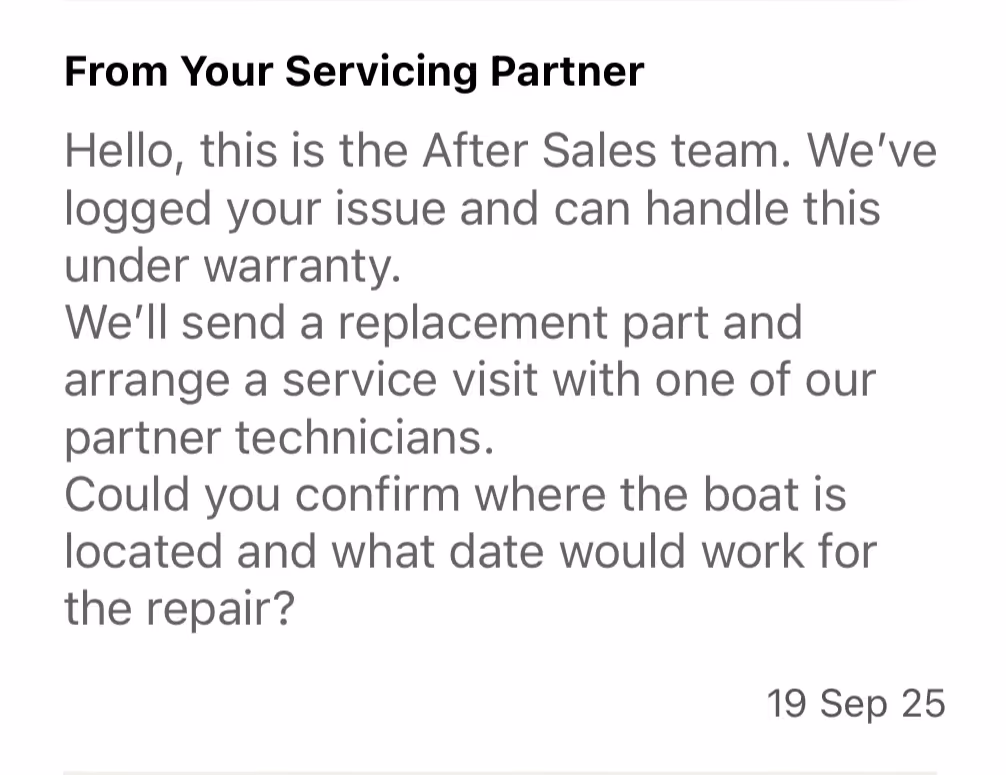
Task: Click the '19 Sep 25' message date
Action: click(x=856, y=704)
